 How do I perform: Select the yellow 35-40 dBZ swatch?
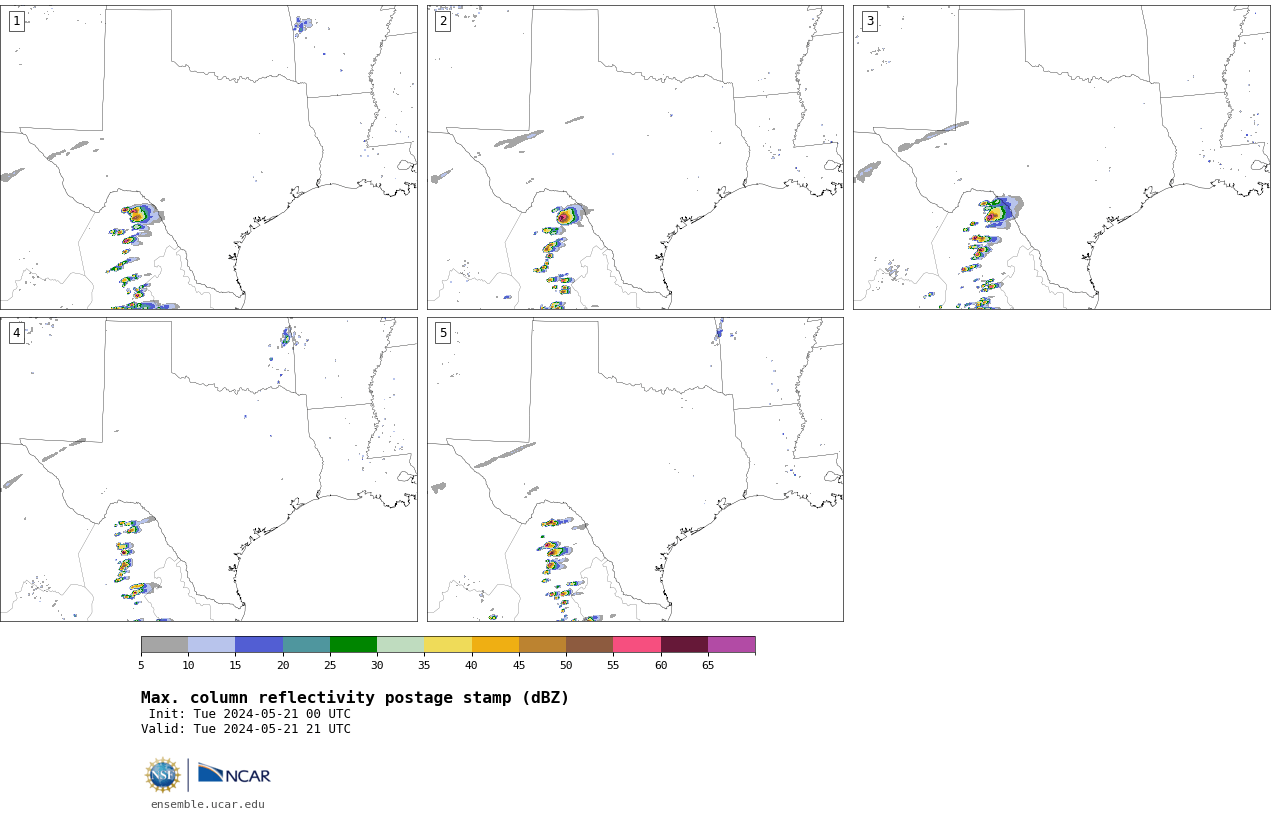(448, 645)
